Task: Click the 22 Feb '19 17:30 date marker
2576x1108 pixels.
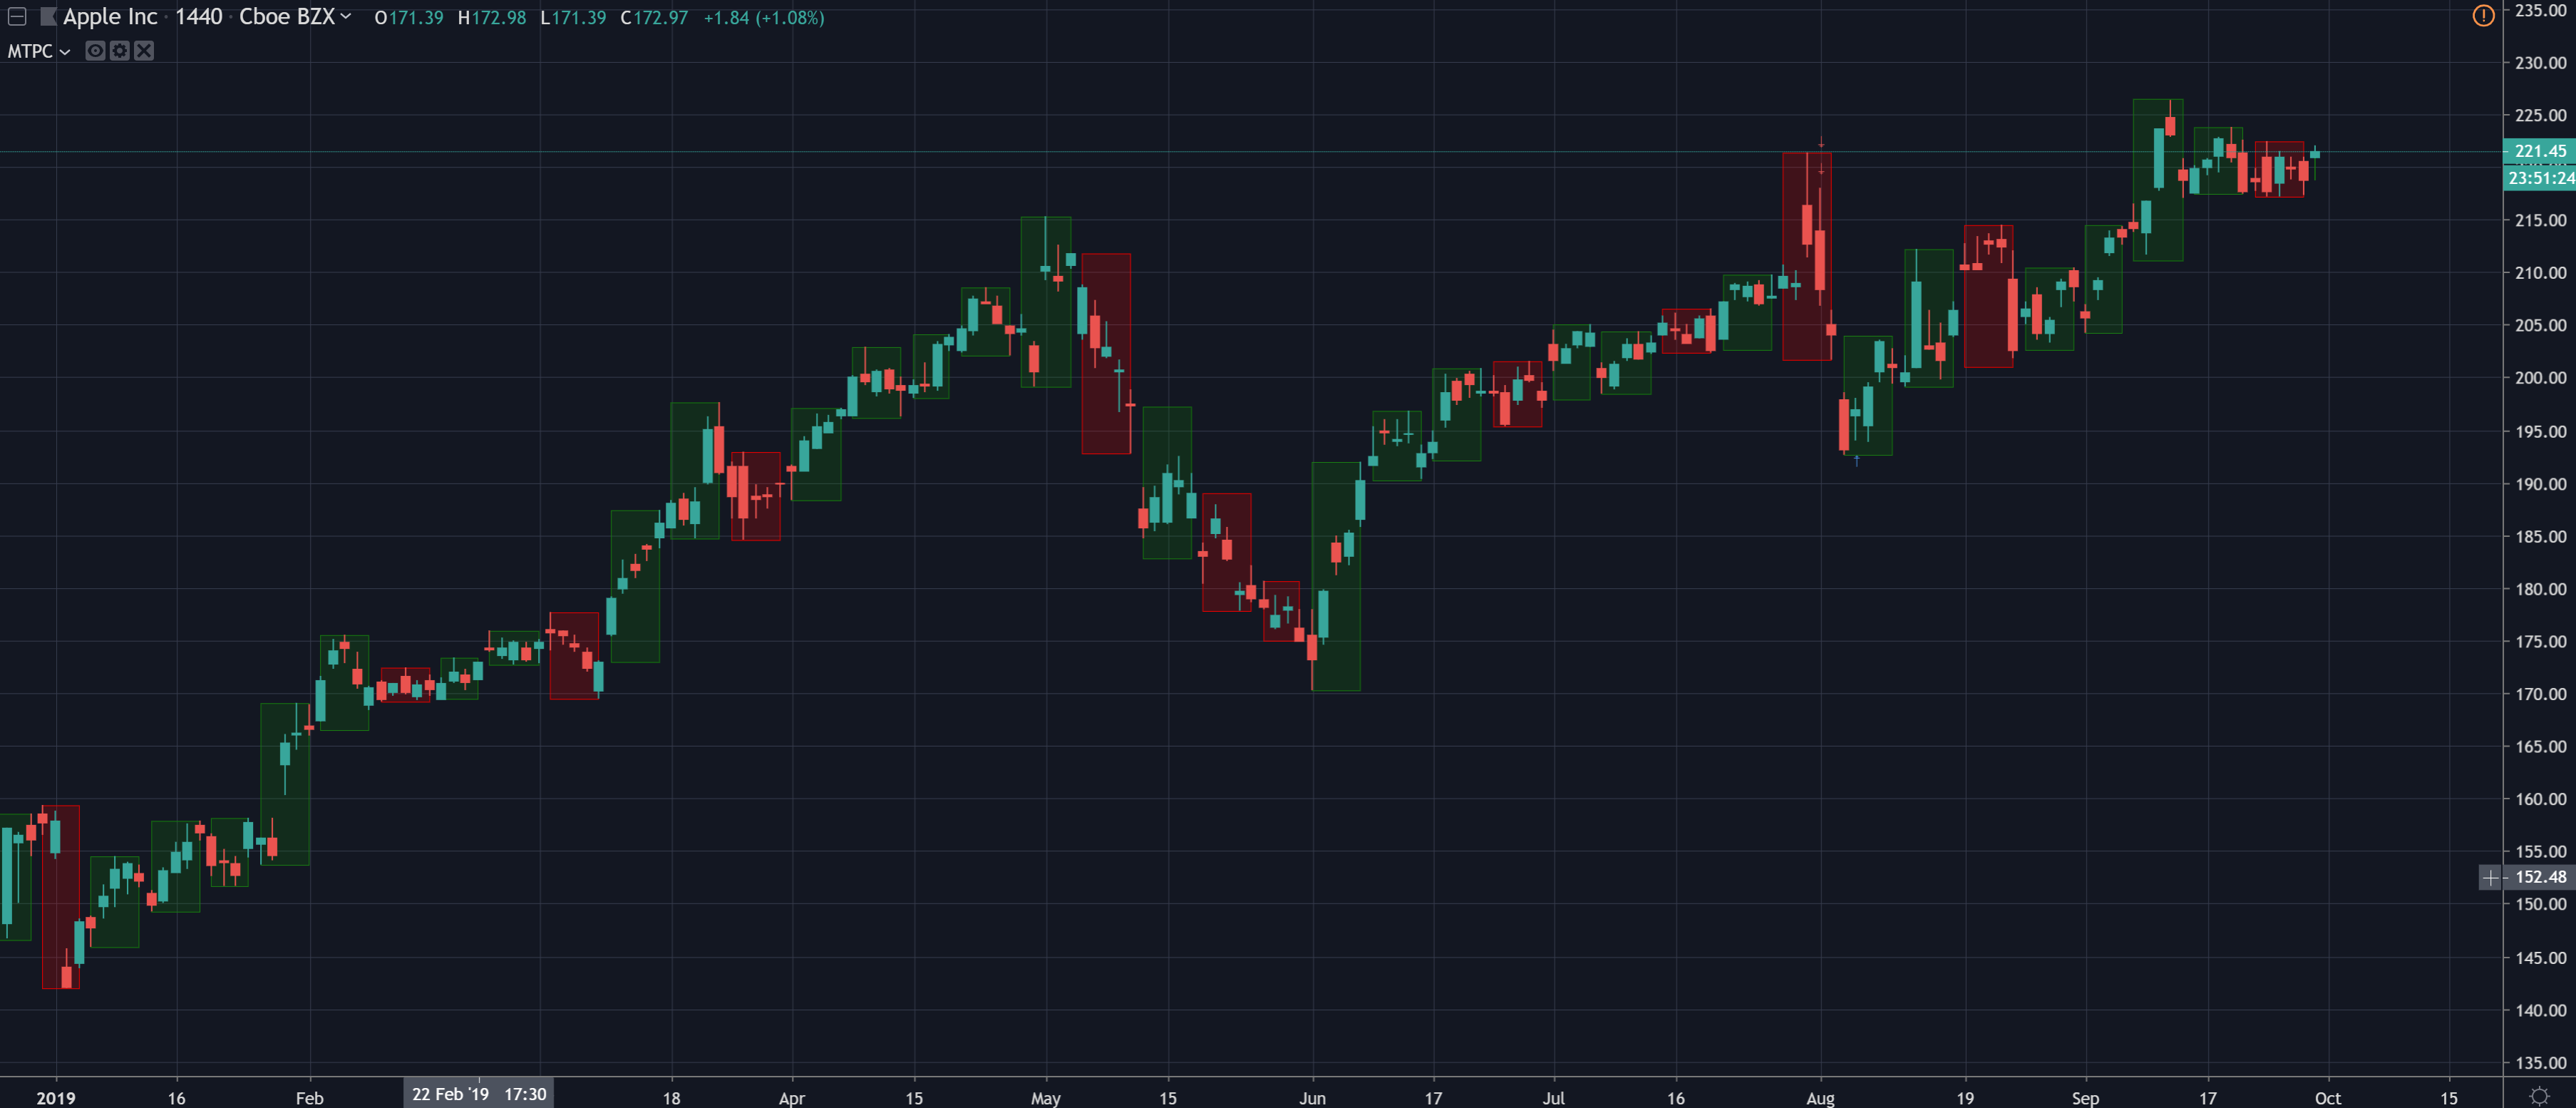Action: tap(479, 1094)
